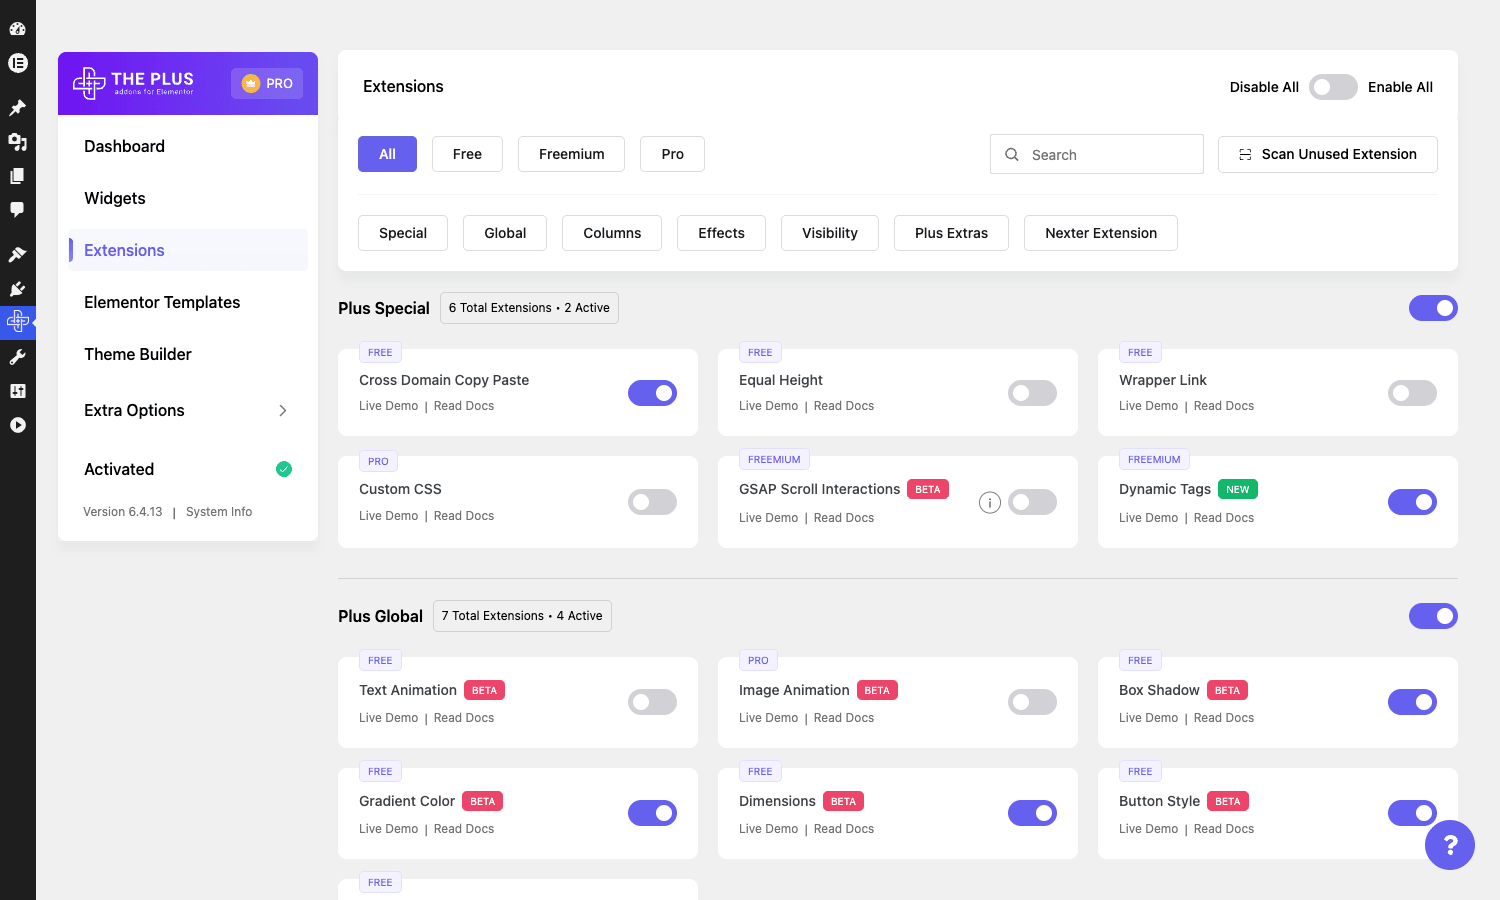Image resolution: width=1500 pixels, height=900 pixels.
Task: Open the Comments bubble icon in sidebar
Action: pos(17,210)
